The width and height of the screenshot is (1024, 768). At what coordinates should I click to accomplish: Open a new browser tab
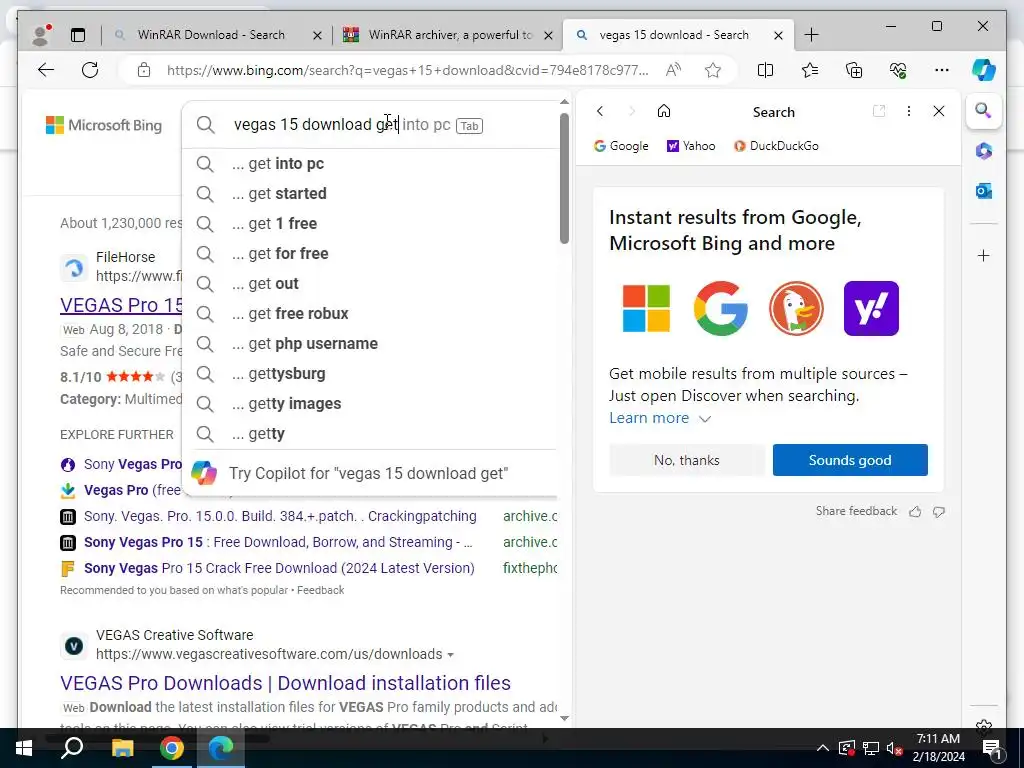point(811,35)
